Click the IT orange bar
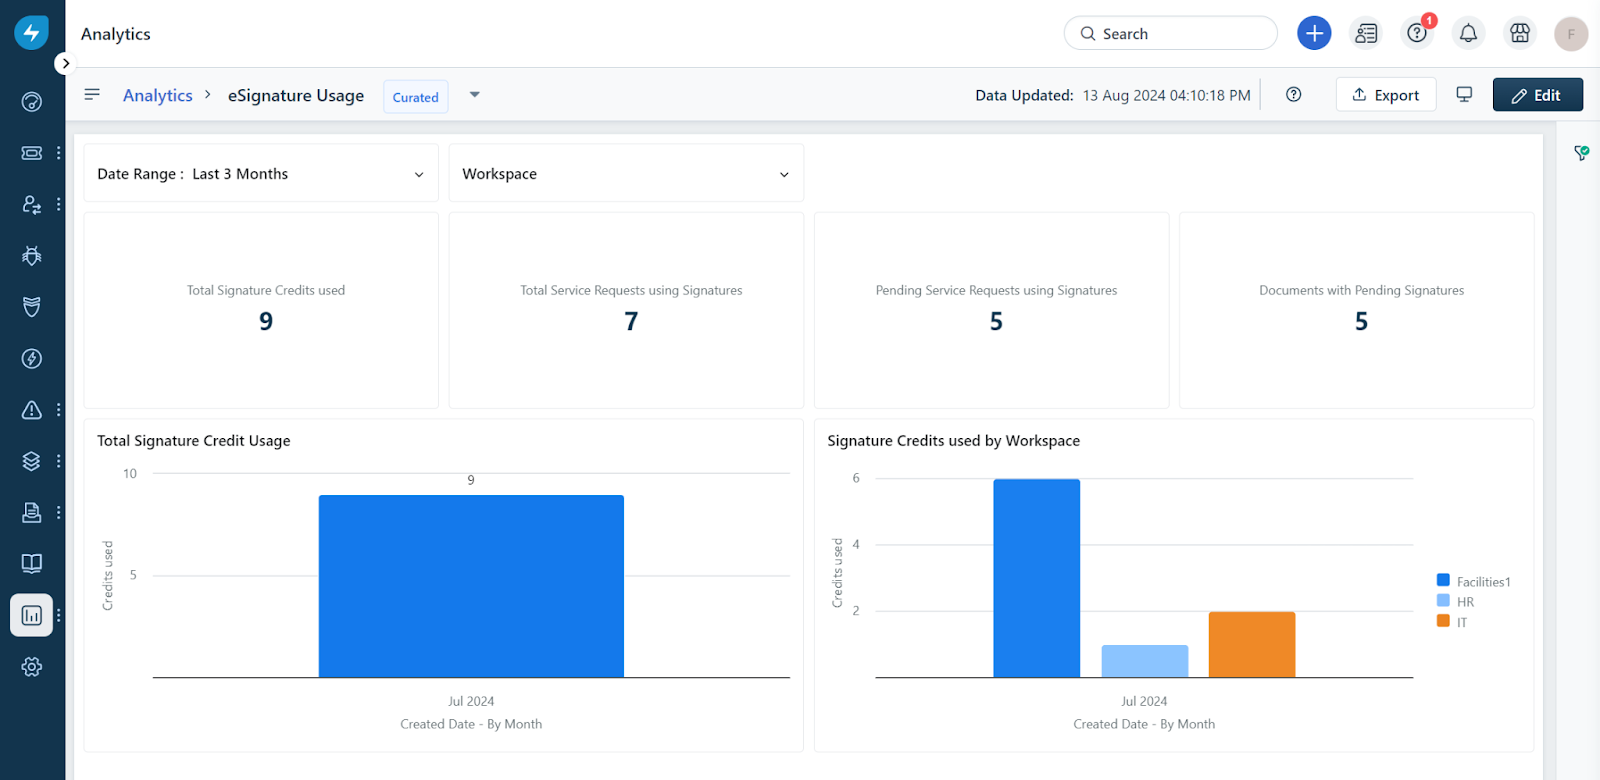This screenshot has width=1600, height=780. (1252, 645)
